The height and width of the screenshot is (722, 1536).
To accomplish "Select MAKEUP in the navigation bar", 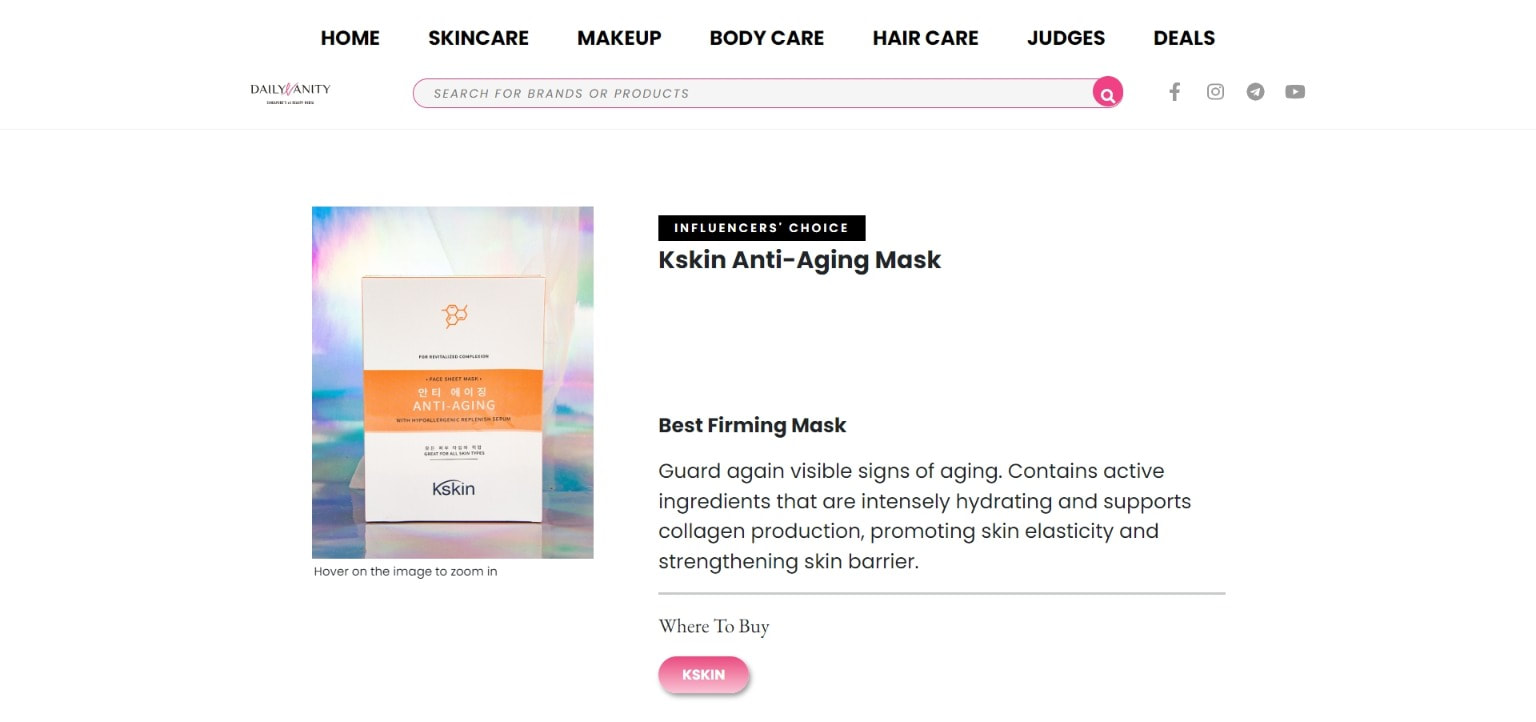I will coord(619,38).
